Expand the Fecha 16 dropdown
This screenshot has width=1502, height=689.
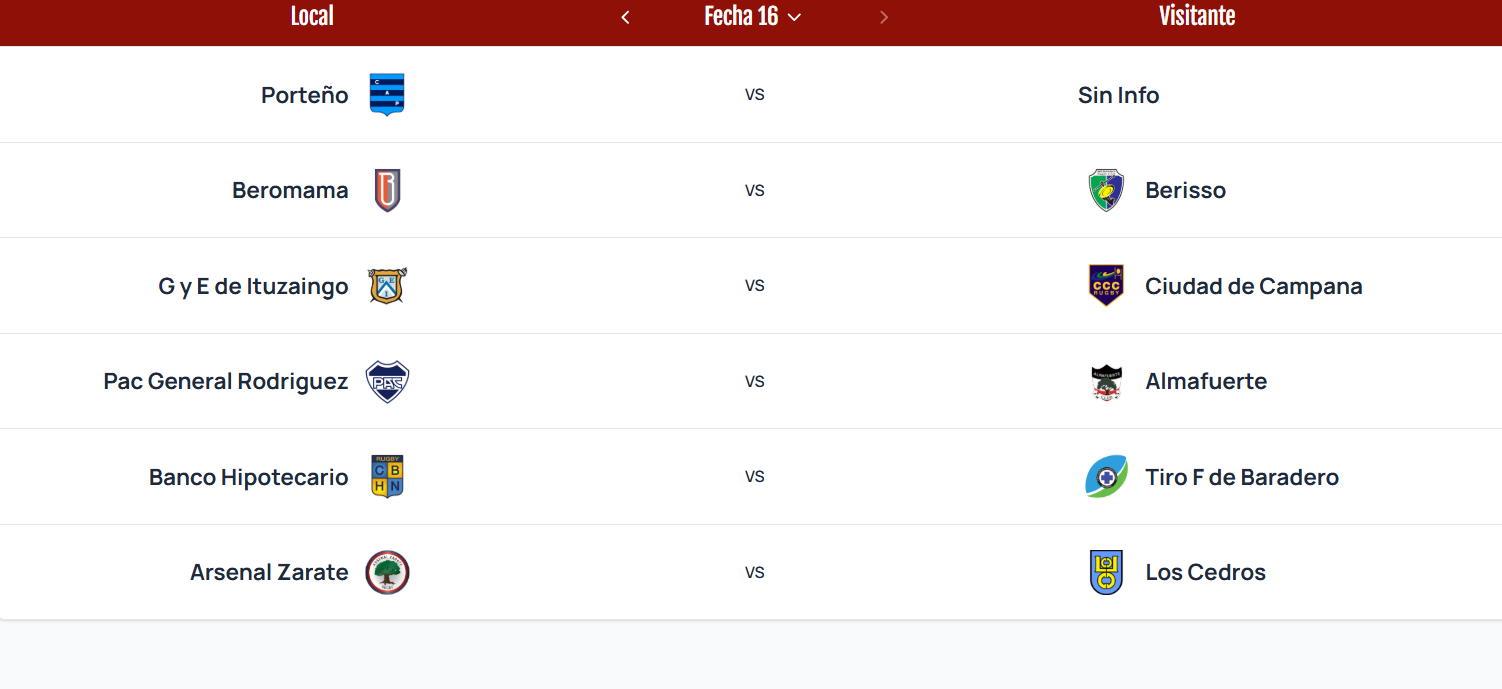(x=753, y=16)
